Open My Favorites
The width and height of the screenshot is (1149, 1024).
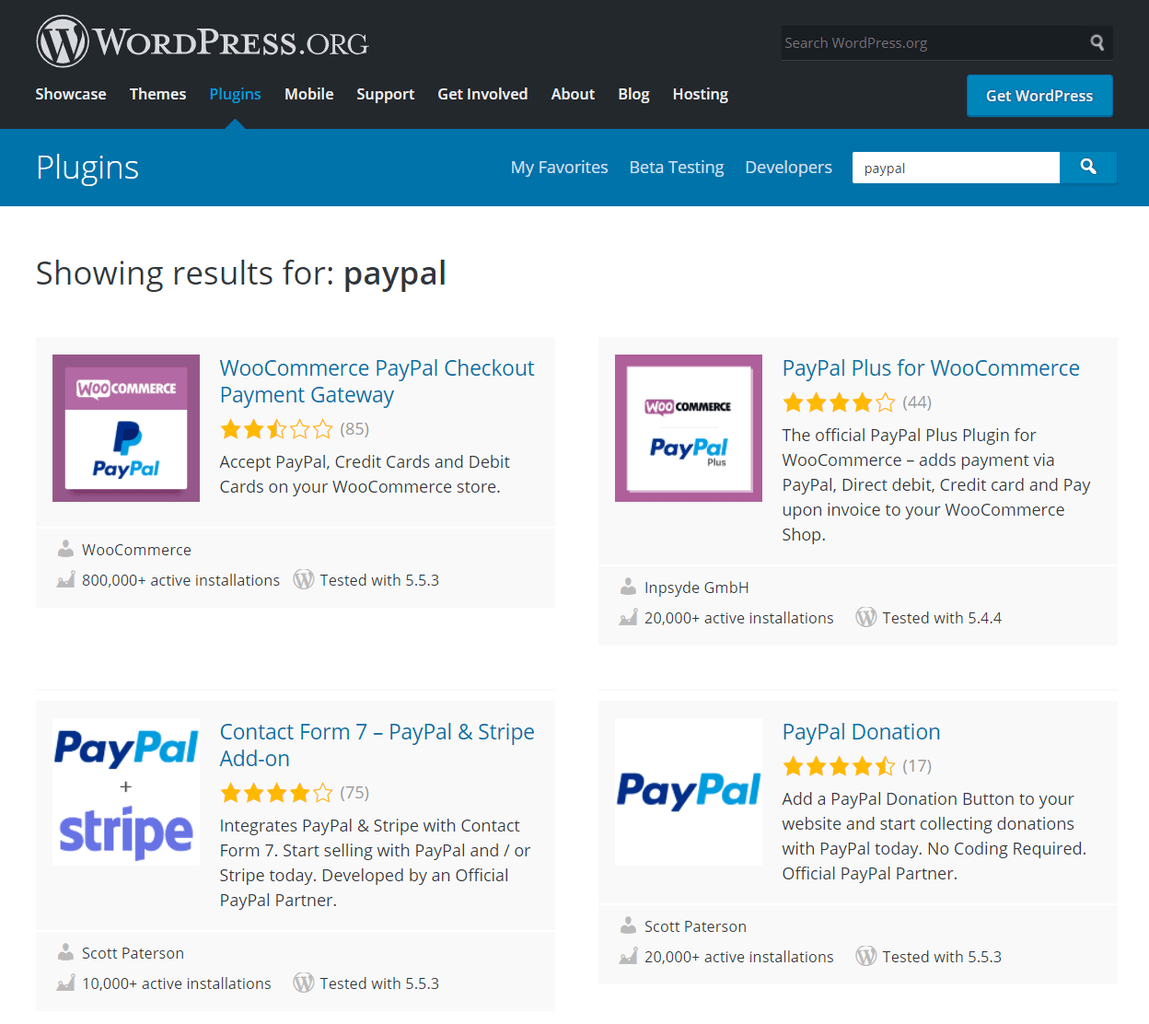click(x=559, y=167)
